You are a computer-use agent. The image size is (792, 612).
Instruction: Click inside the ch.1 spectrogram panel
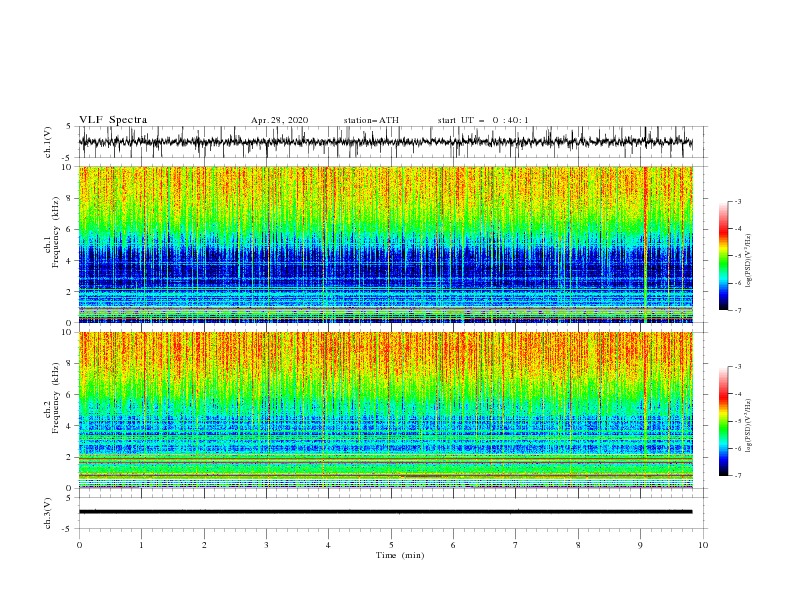point(385,244)
